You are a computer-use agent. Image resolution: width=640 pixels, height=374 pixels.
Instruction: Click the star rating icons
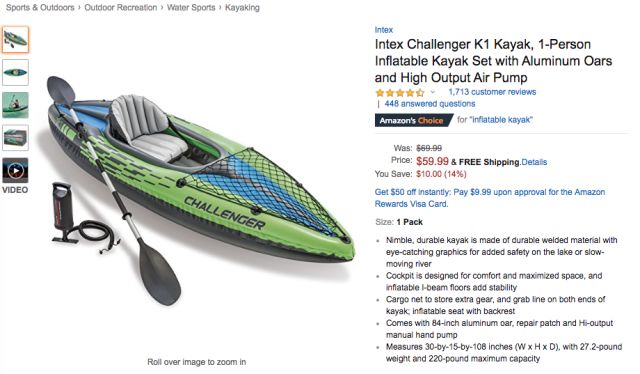[400, 93]
